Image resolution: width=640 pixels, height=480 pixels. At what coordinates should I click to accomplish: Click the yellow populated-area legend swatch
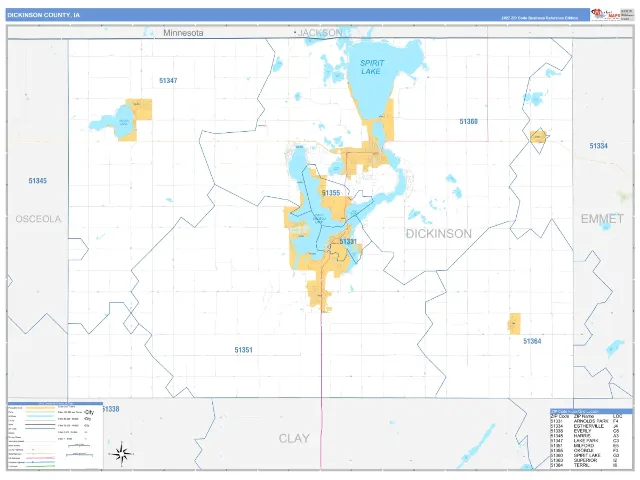[x=40, y=408]
